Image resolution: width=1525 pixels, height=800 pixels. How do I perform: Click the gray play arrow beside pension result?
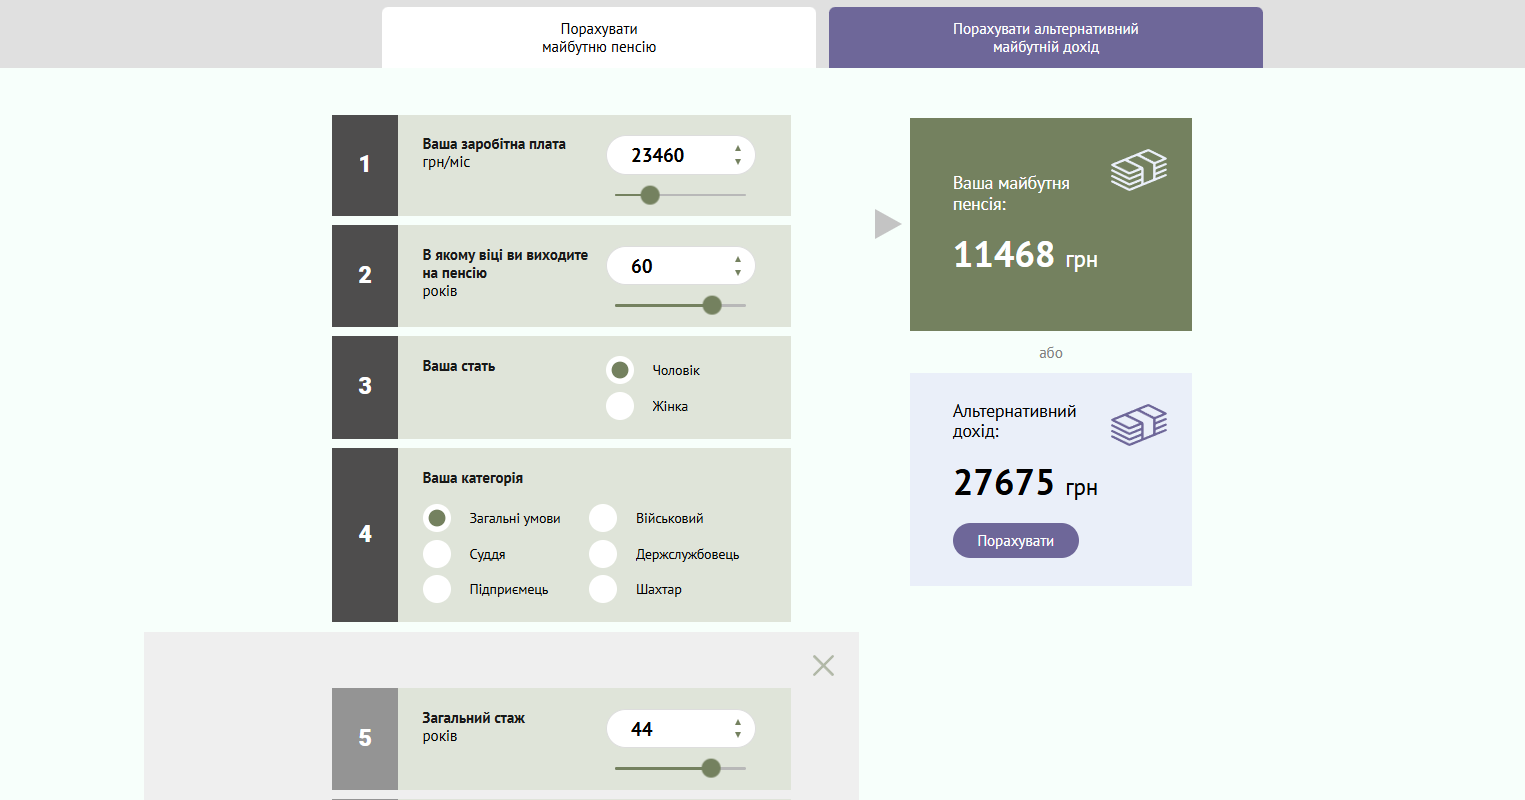[x=887, y=224]
